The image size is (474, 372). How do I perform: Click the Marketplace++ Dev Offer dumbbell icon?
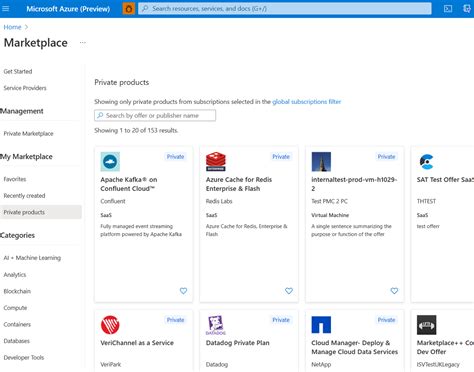pos(426,325)
